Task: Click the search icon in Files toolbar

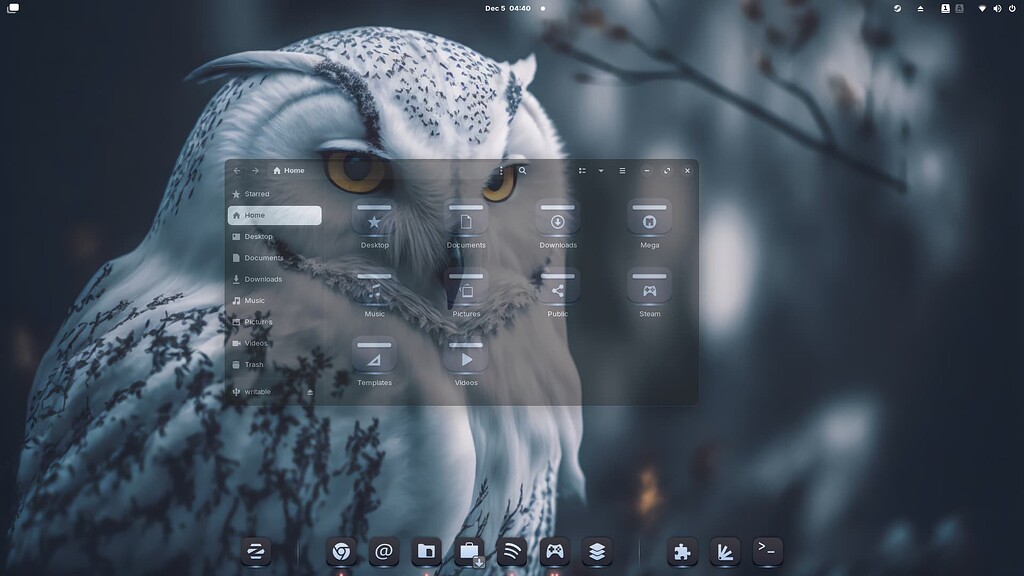Action: (x=523, y=170)
